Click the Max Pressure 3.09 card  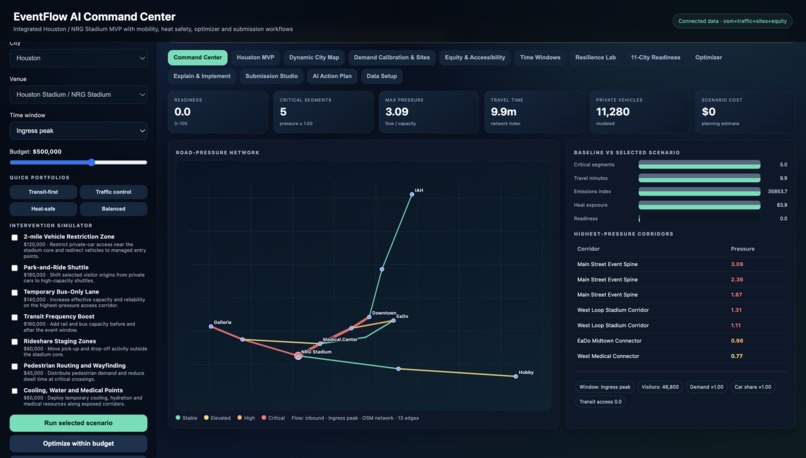[429, 112]
